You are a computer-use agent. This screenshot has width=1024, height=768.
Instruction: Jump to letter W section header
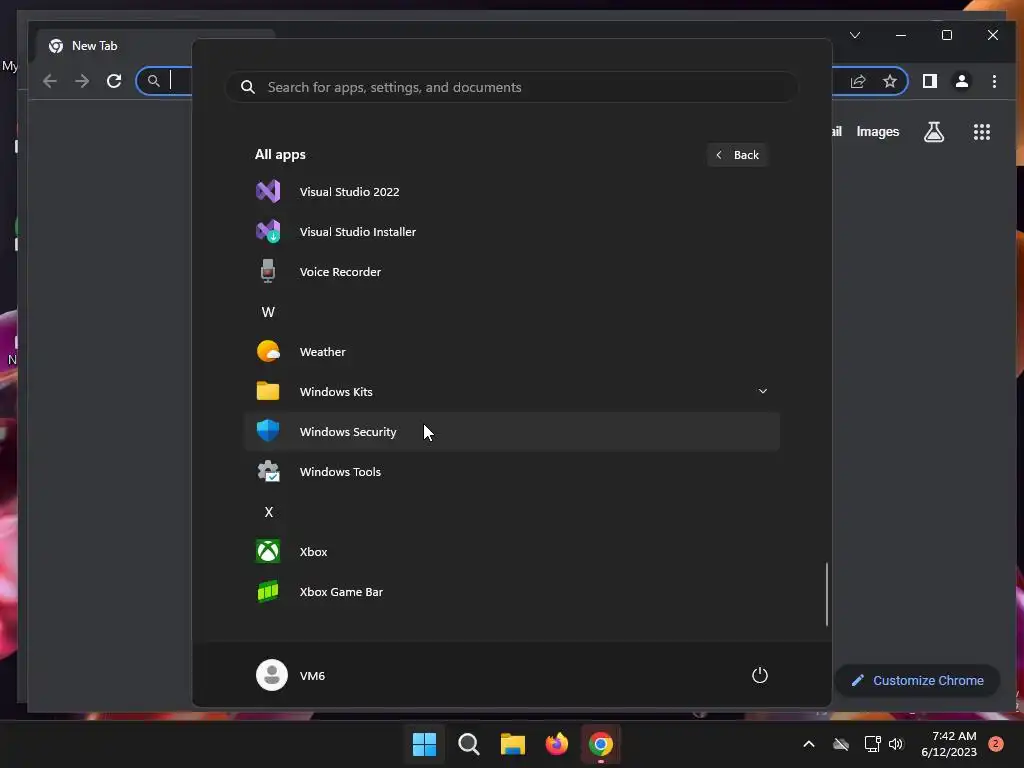pyautogui.click(x=268, y=312)
